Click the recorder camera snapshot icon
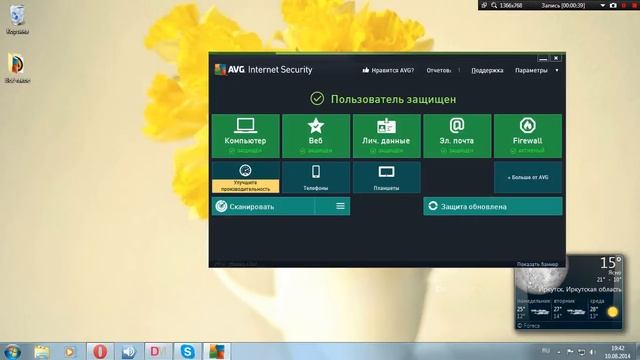The width and height of the screenshot is (640, 360). tap(613, 5)
